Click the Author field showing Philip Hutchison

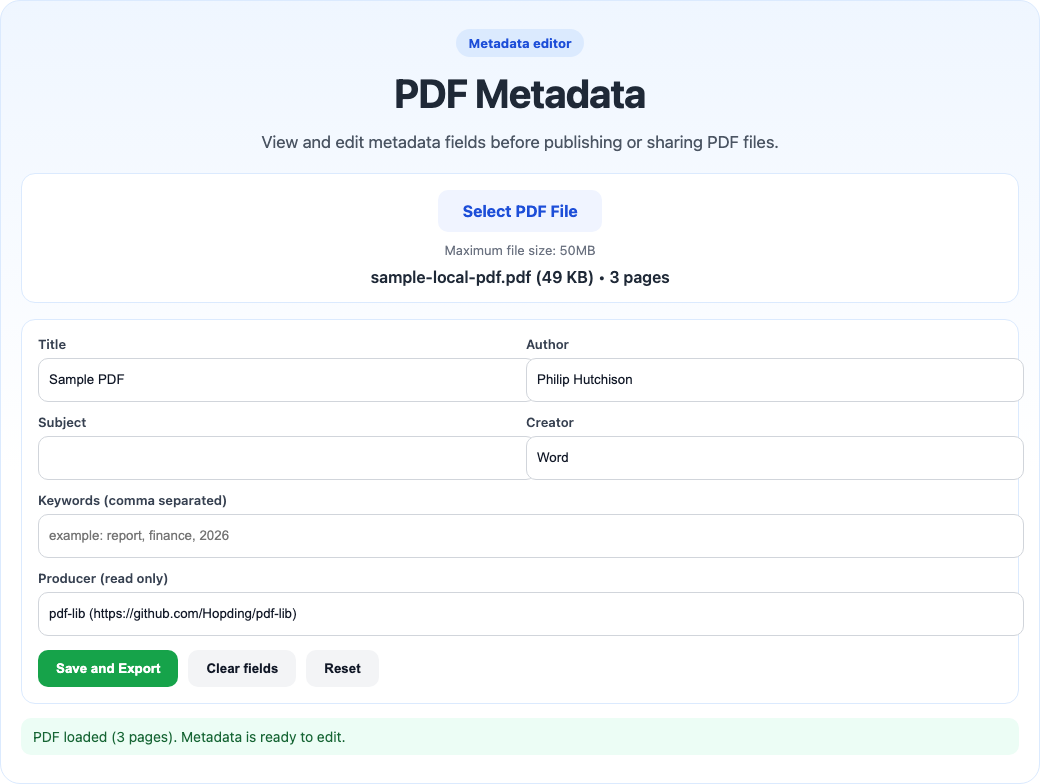click(x=774, y=380)
